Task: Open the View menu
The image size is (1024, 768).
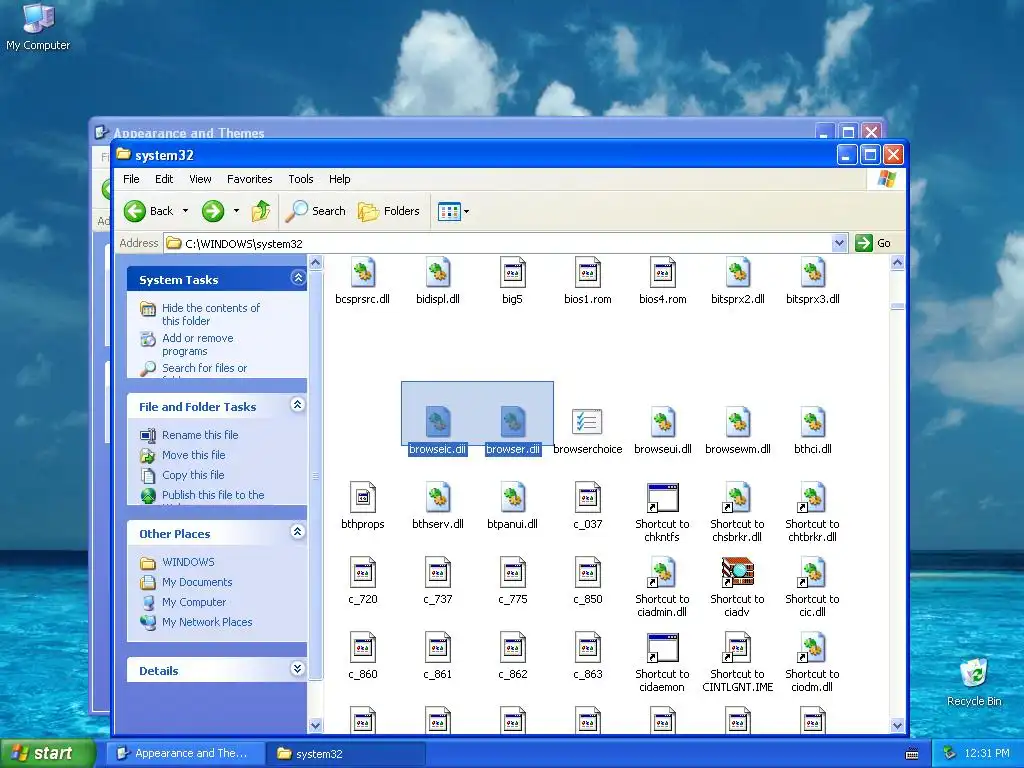Action: 200,179
